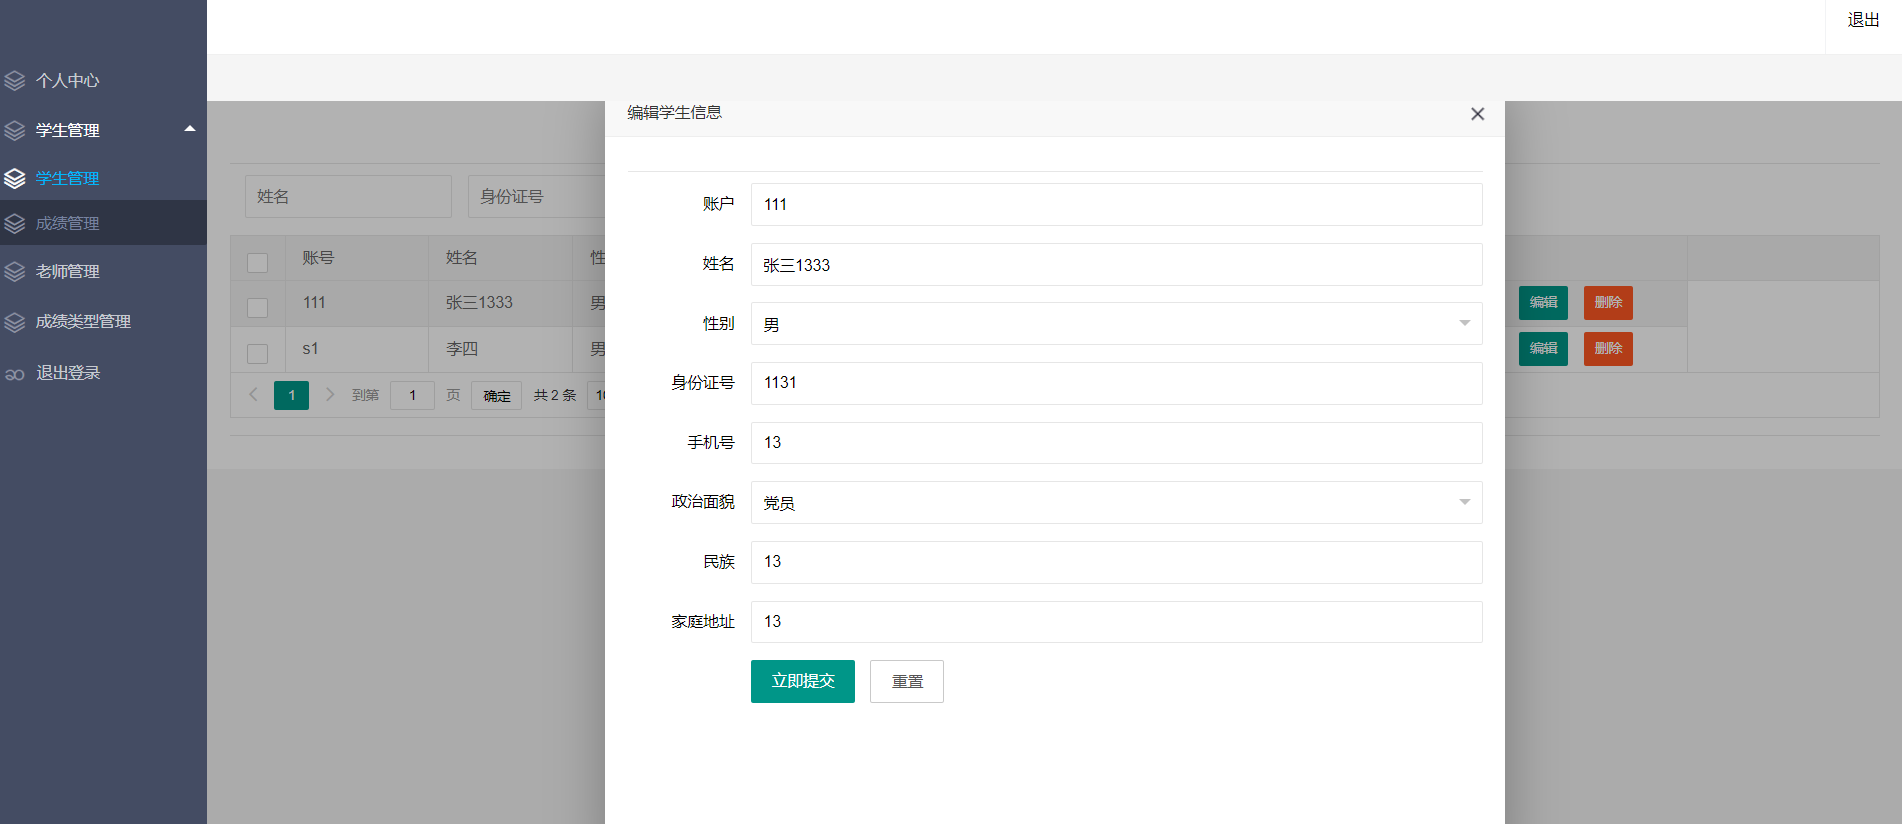Screen dimensions: 1902x824
Task: Click the 政治面貌 select field showing 党员
Action: (1116, 502)
